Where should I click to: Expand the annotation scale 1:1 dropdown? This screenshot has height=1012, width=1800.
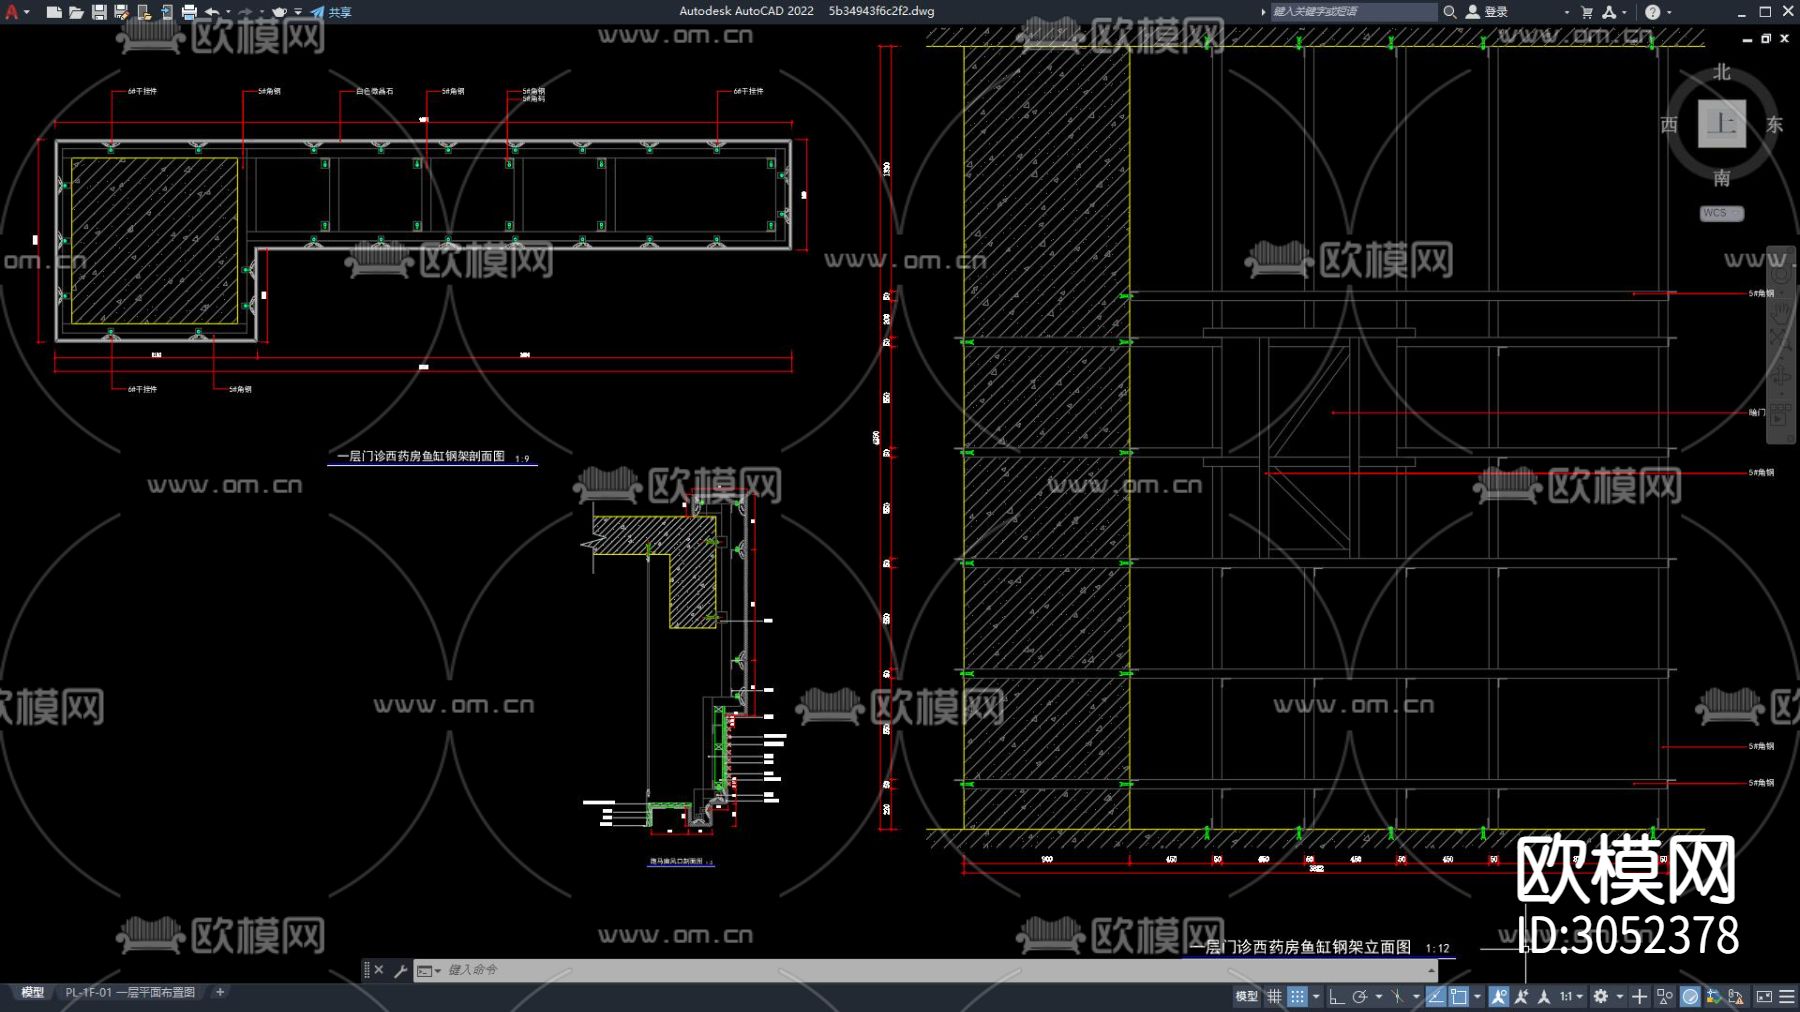[x=1572, y=996]
